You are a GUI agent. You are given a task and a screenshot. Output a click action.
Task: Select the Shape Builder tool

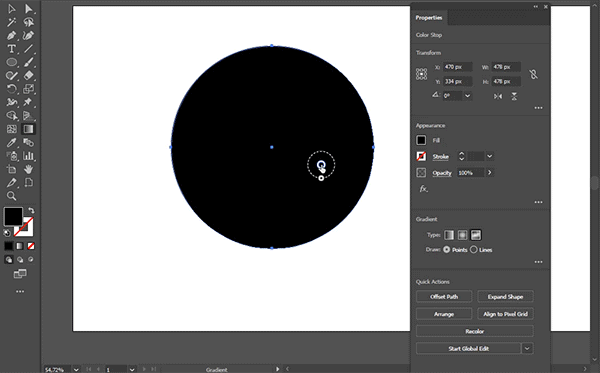coord(11,116)
